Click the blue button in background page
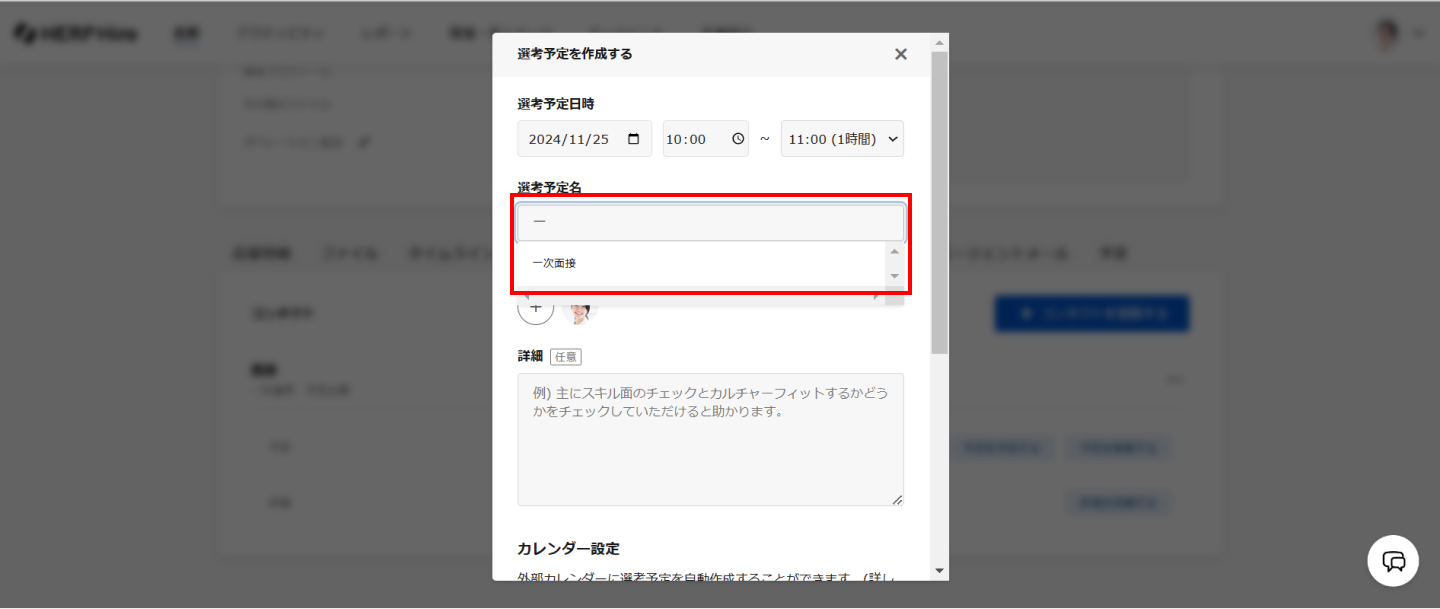The image size is (1440, 609). tap(1092, 314)
